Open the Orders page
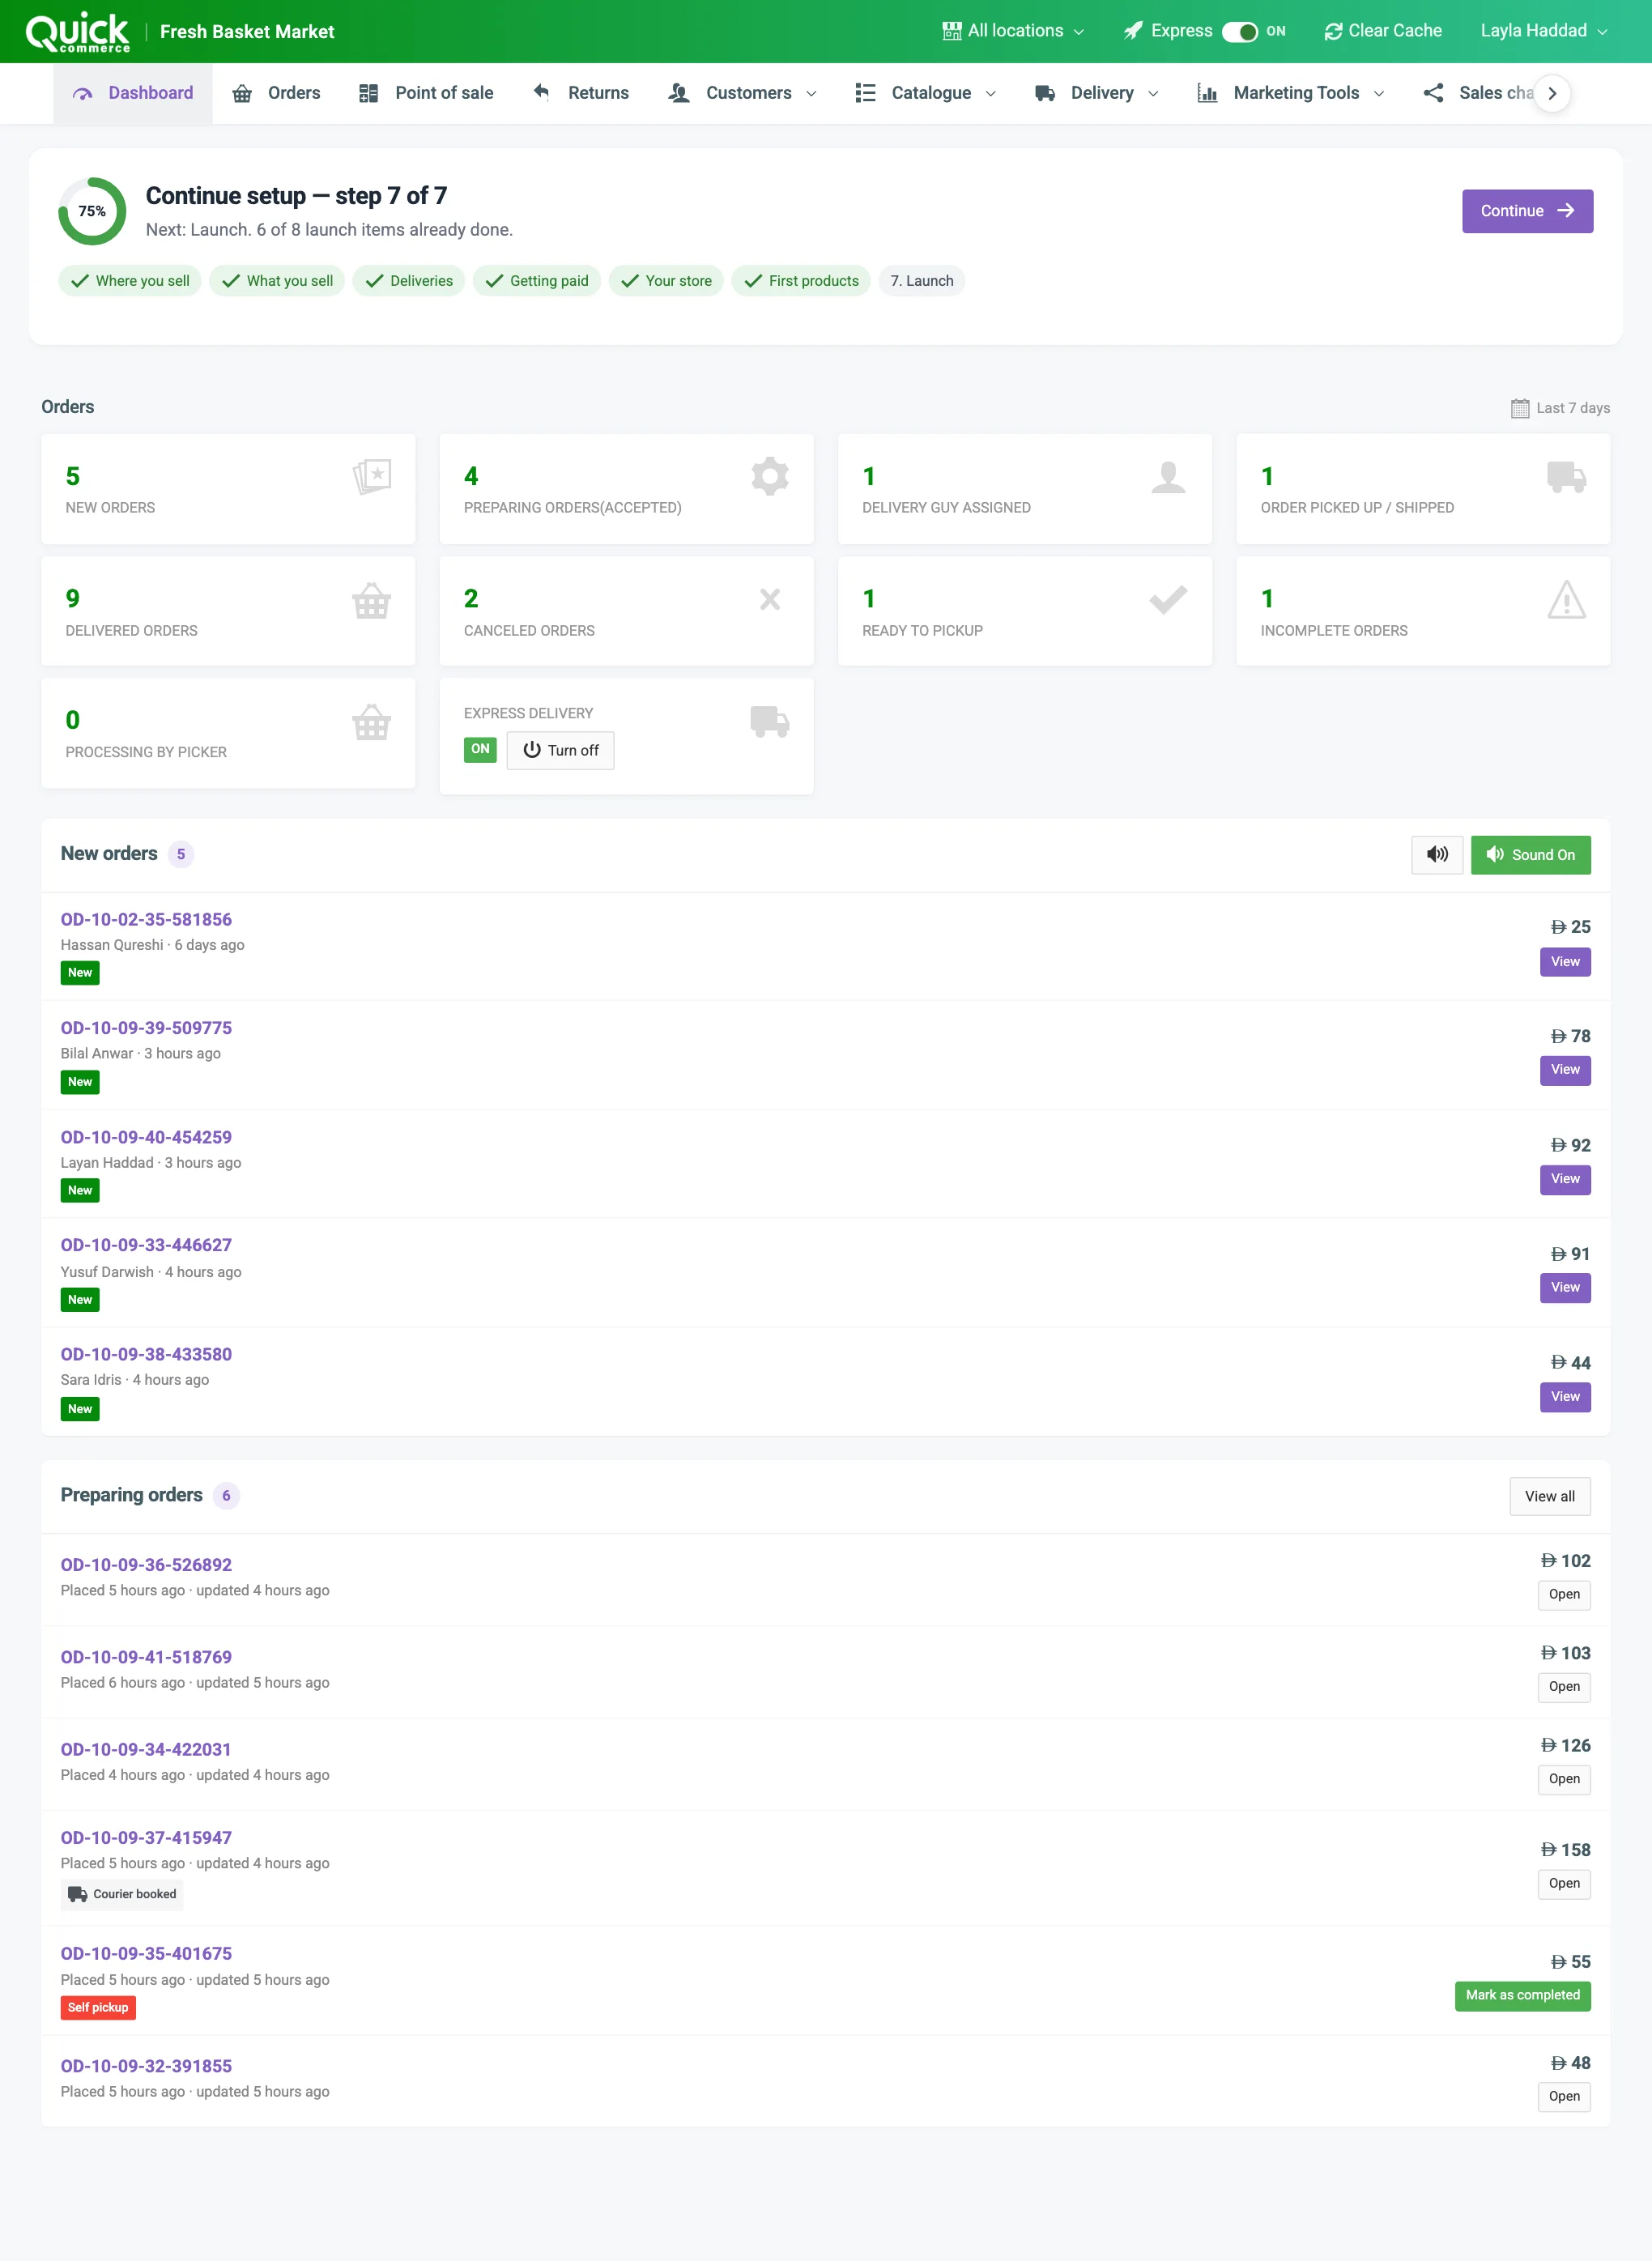Viewport: 1652px width, 2261px height. click(276, 93)
